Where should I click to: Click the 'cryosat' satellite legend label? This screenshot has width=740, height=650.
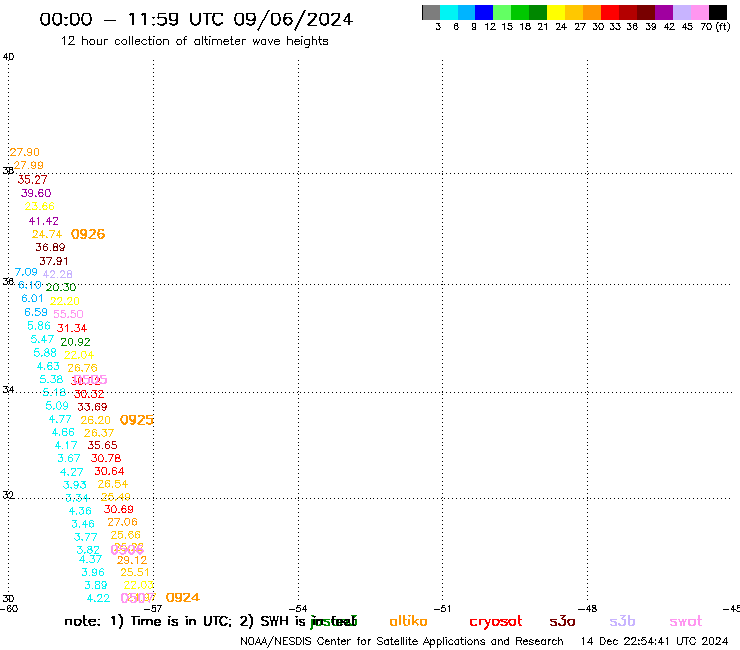[496, 622]
